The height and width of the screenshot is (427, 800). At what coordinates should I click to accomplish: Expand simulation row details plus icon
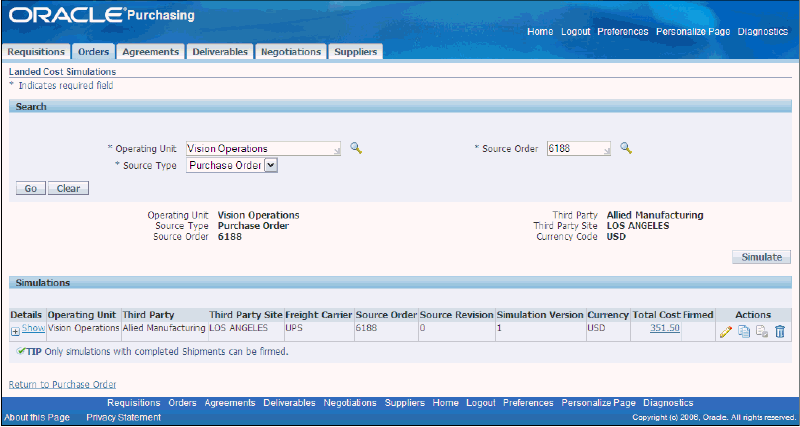pos(15,332)
